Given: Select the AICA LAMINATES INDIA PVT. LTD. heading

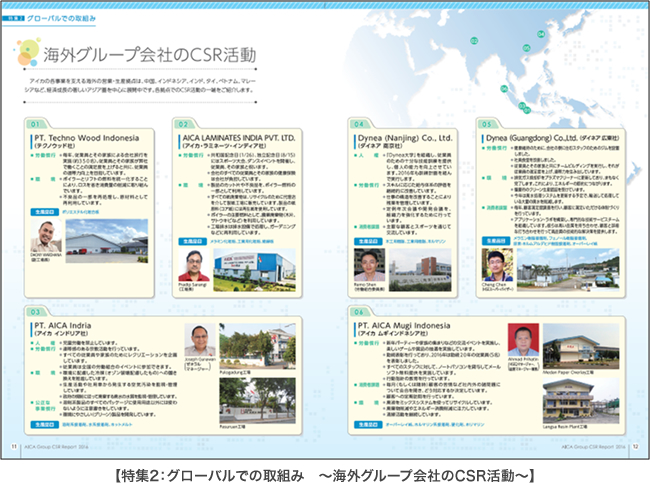Looking at the screenshot, I should click(x=239, y=138).
